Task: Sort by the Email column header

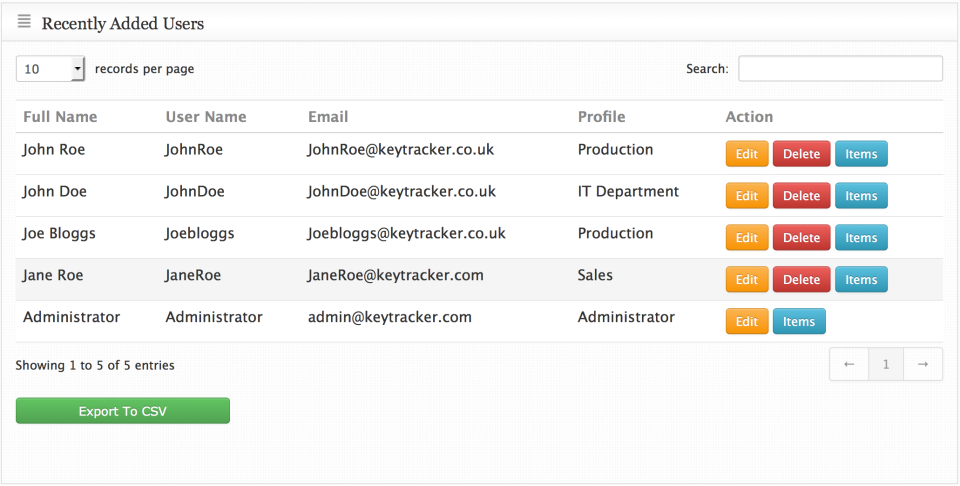Action: [328, 117]
